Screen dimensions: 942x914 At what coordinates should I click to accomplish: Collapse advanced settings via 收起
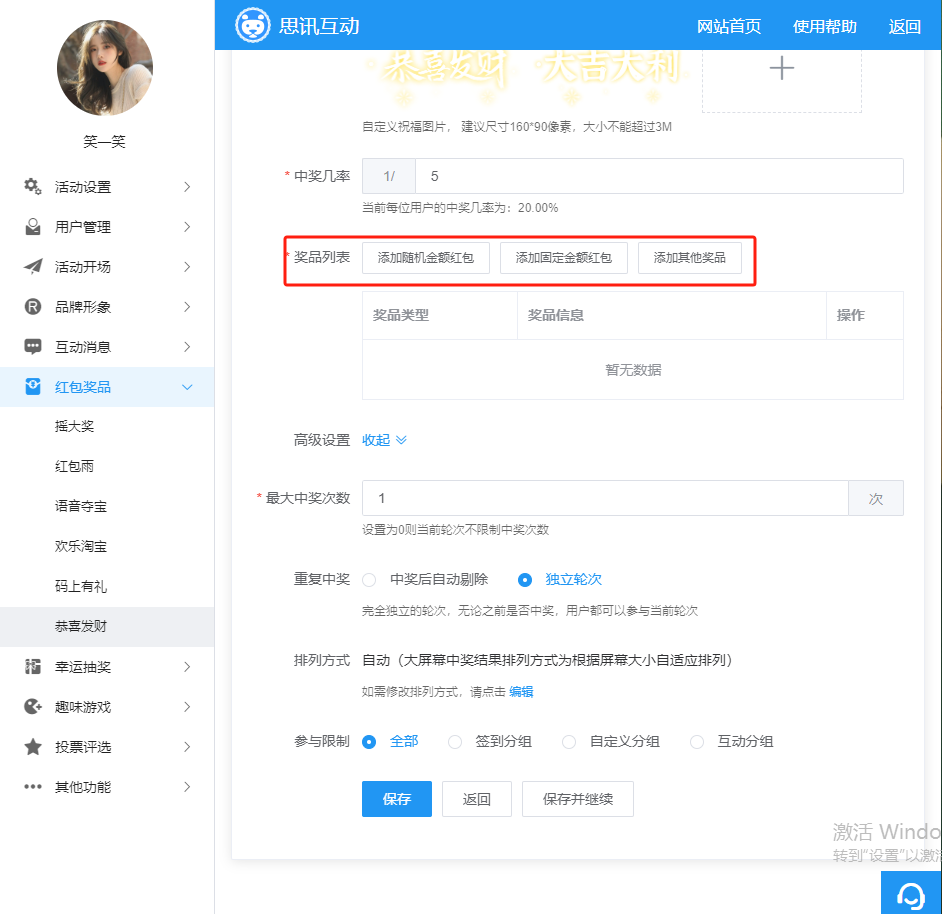point(384,440)
